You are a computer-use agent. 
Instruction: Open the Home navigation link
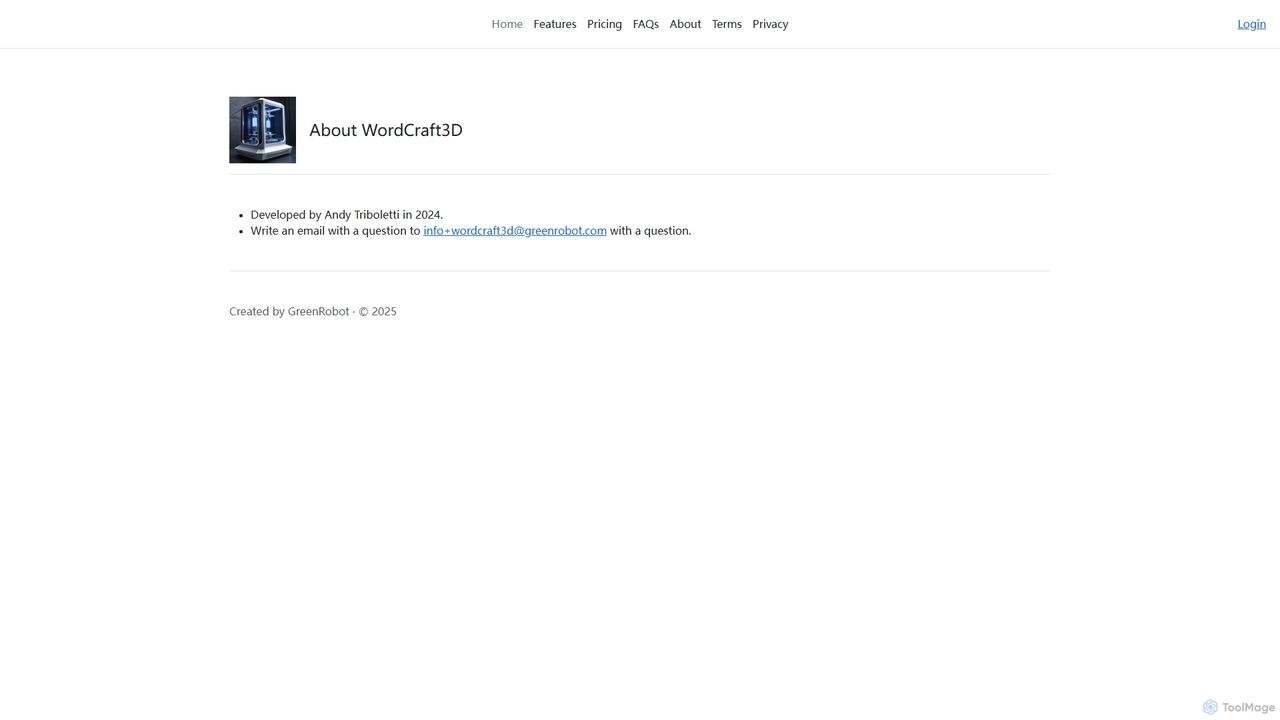point(507,24)
